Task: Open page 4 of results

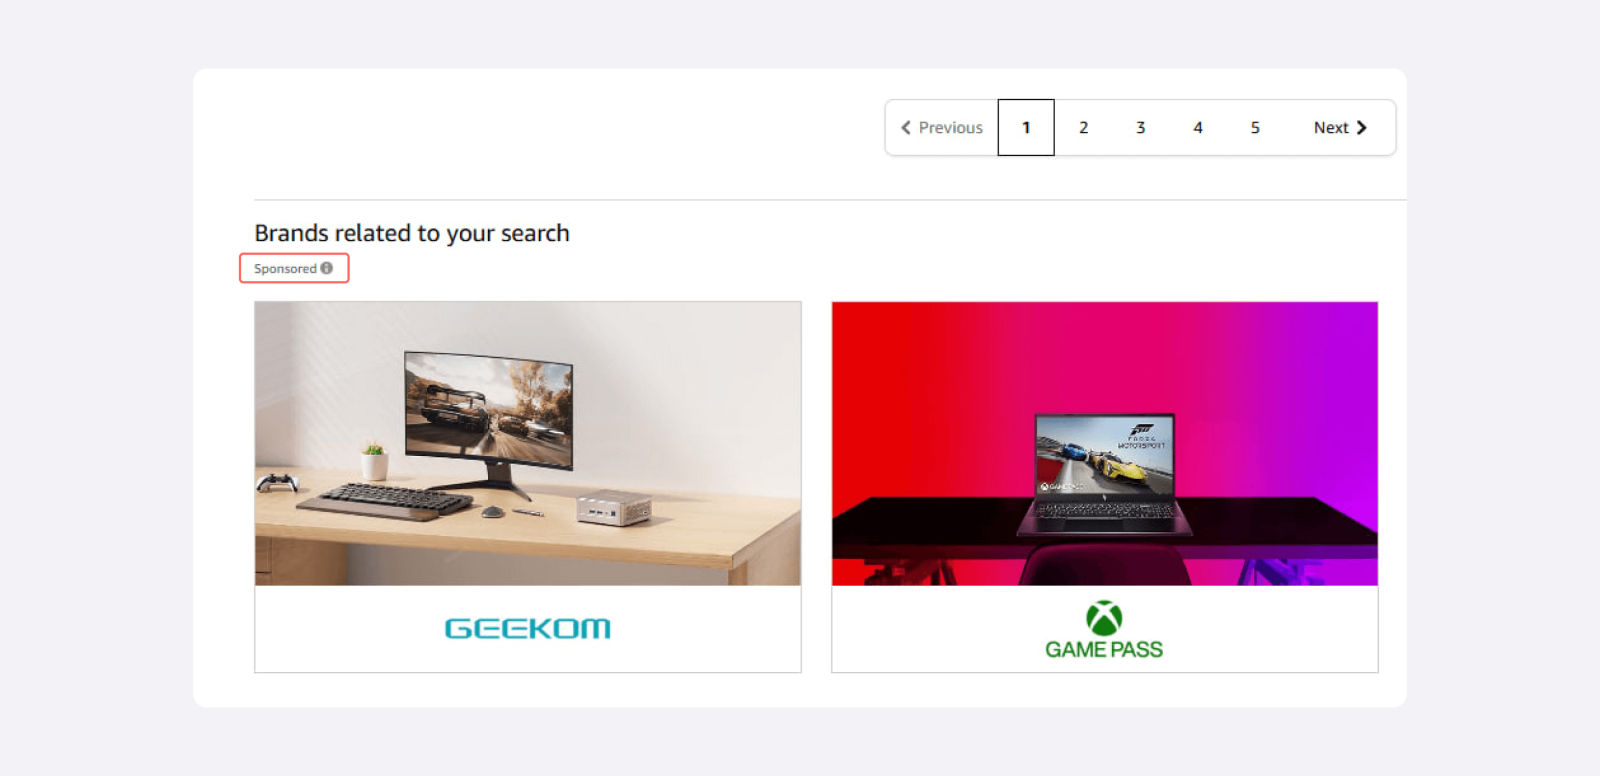Action: (x=1198, y=127)
